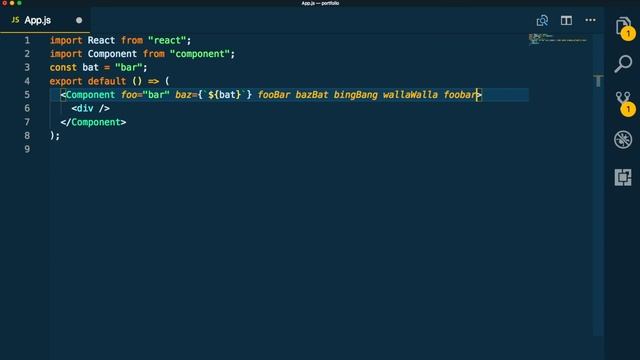The image size is (640, 360).
Task: Click the const keyword on line 3
Action: pyautogui.click(x=63, y=67)
